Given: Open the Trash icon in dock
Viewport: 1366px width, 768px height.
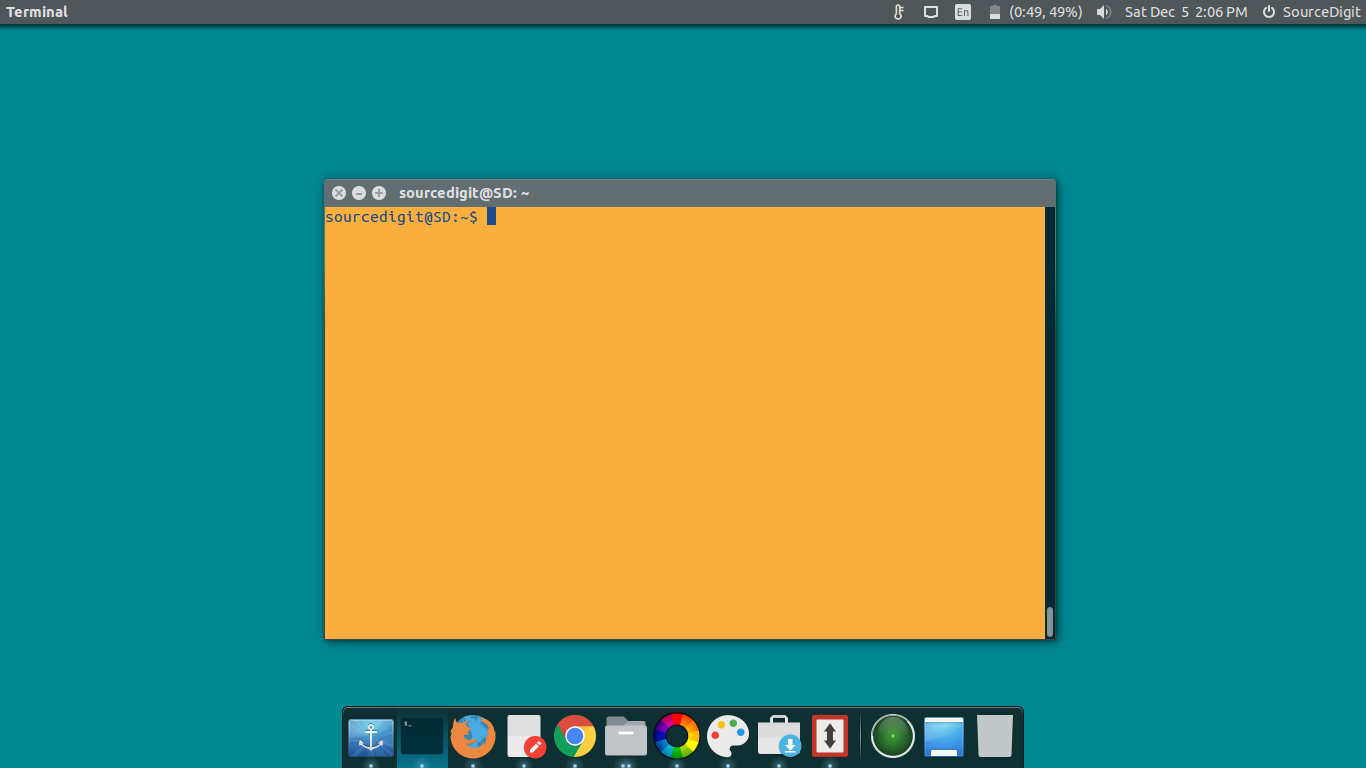Looking at the screenshot, I should [995, 737].
